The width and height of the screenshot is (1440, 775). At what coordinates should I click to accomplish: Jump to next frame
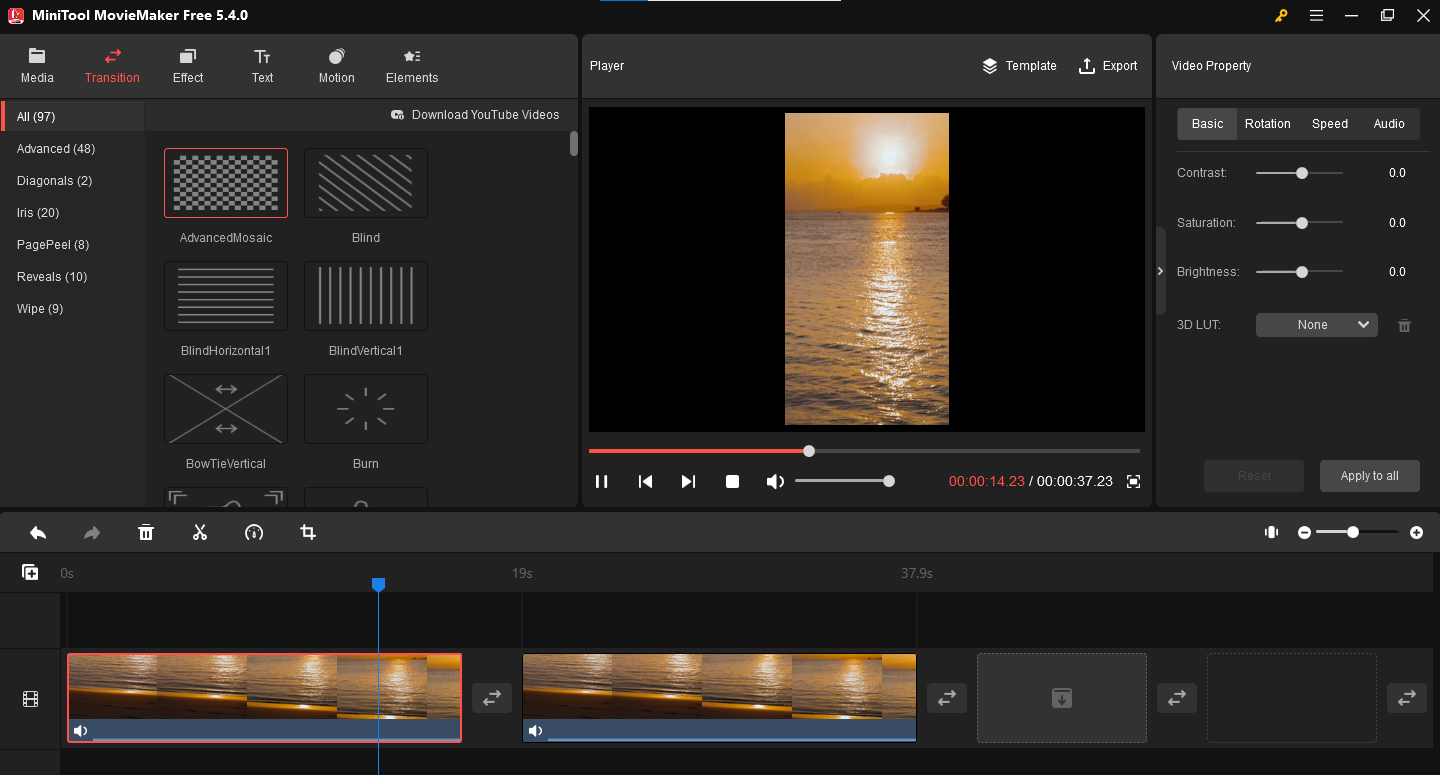pos(688,481)
